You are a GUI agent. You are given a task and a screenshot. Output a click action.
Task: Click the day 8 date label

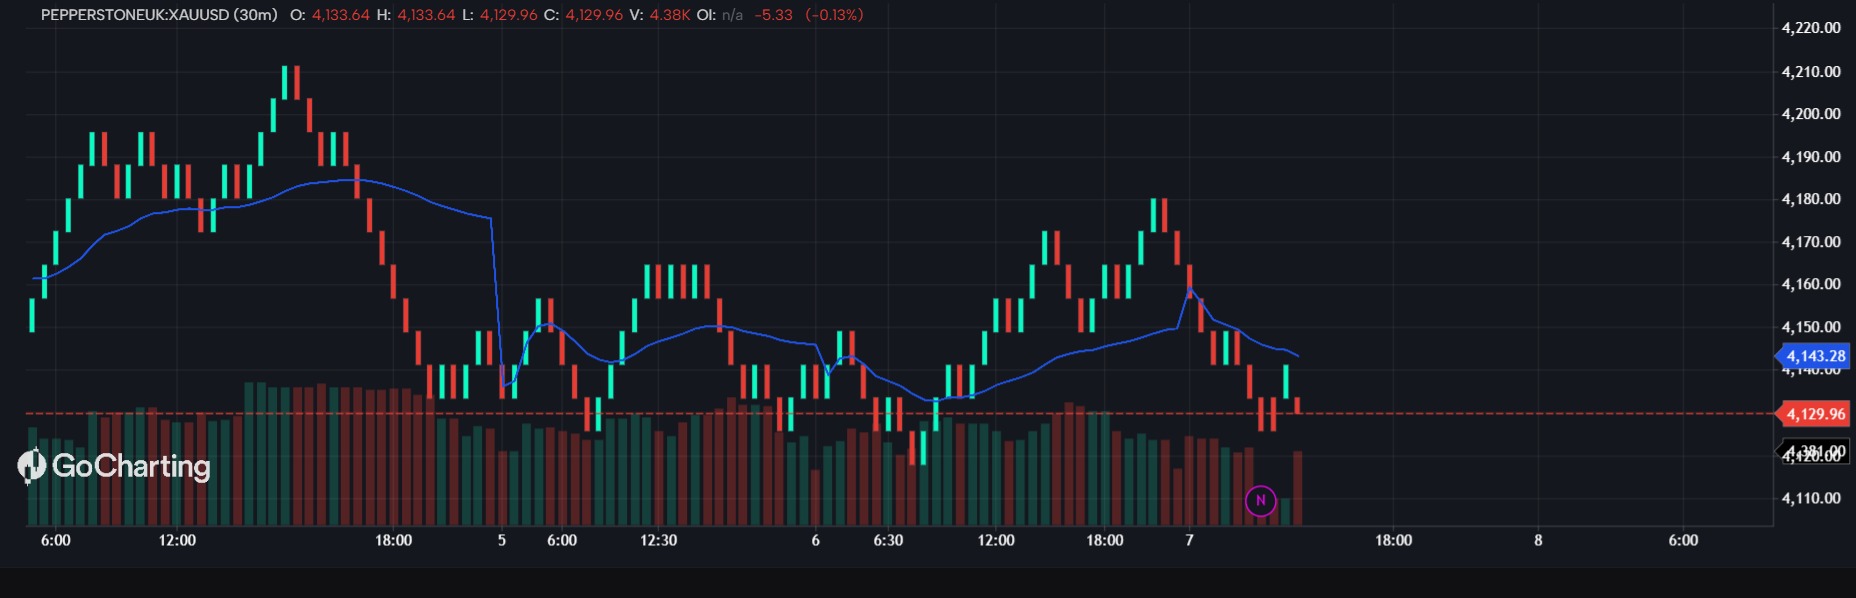pyautogui.click(x=1538, y=540)
